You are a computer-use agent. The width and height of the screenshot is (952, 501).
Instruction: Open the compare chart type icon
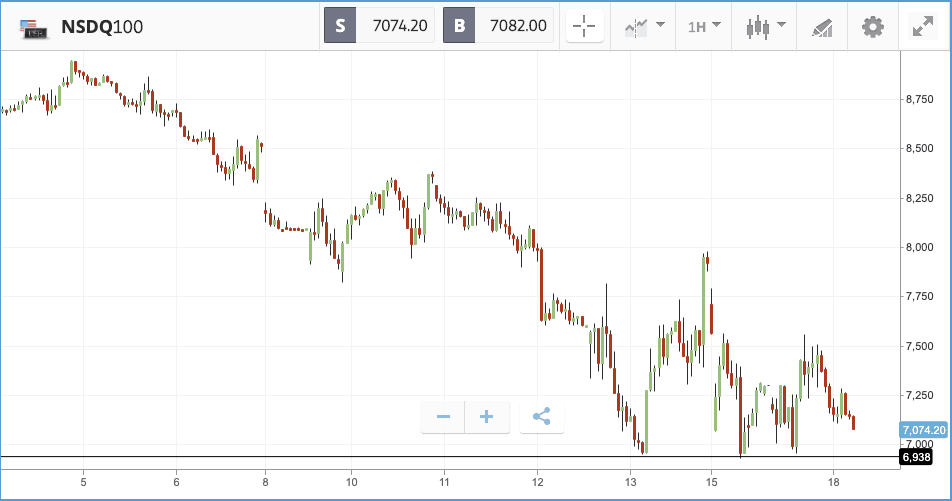636,27
